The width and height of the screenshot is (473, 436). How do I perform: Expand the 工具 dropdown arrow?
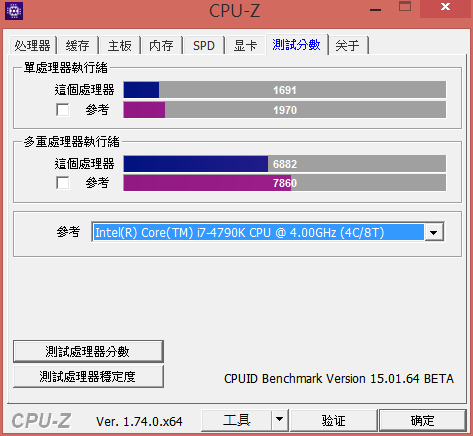280,420
